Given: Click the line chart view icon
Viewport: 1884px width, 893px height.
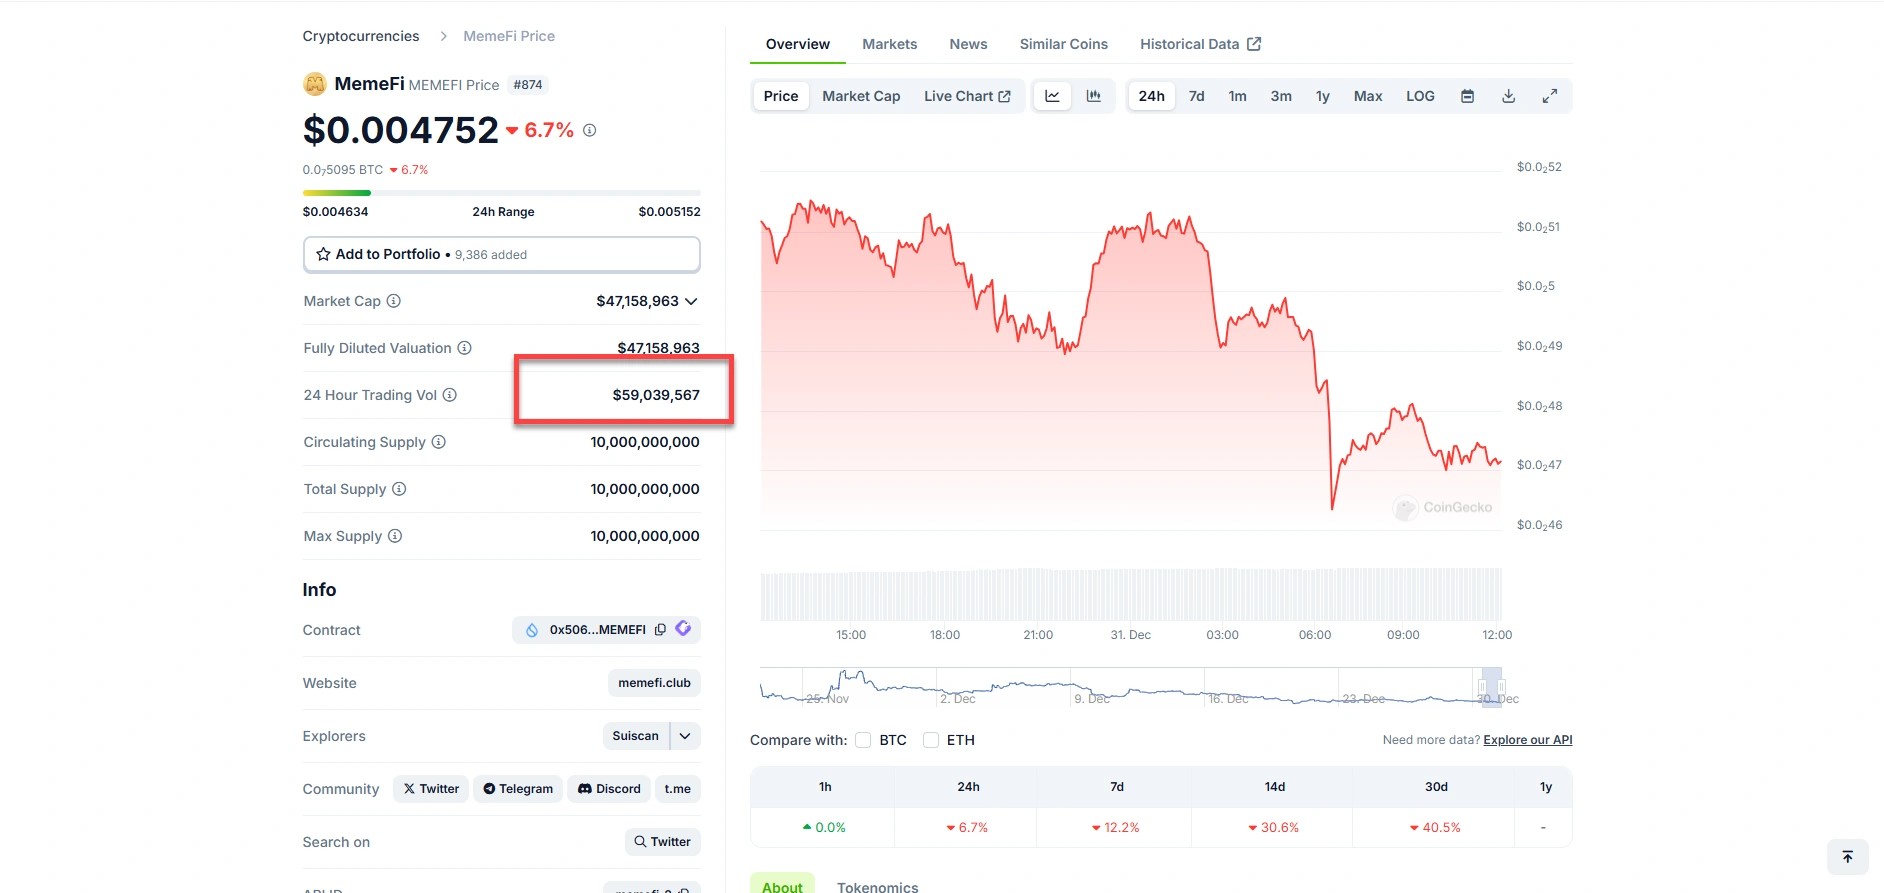Looking at the screenshot, I should [1052, 96].
